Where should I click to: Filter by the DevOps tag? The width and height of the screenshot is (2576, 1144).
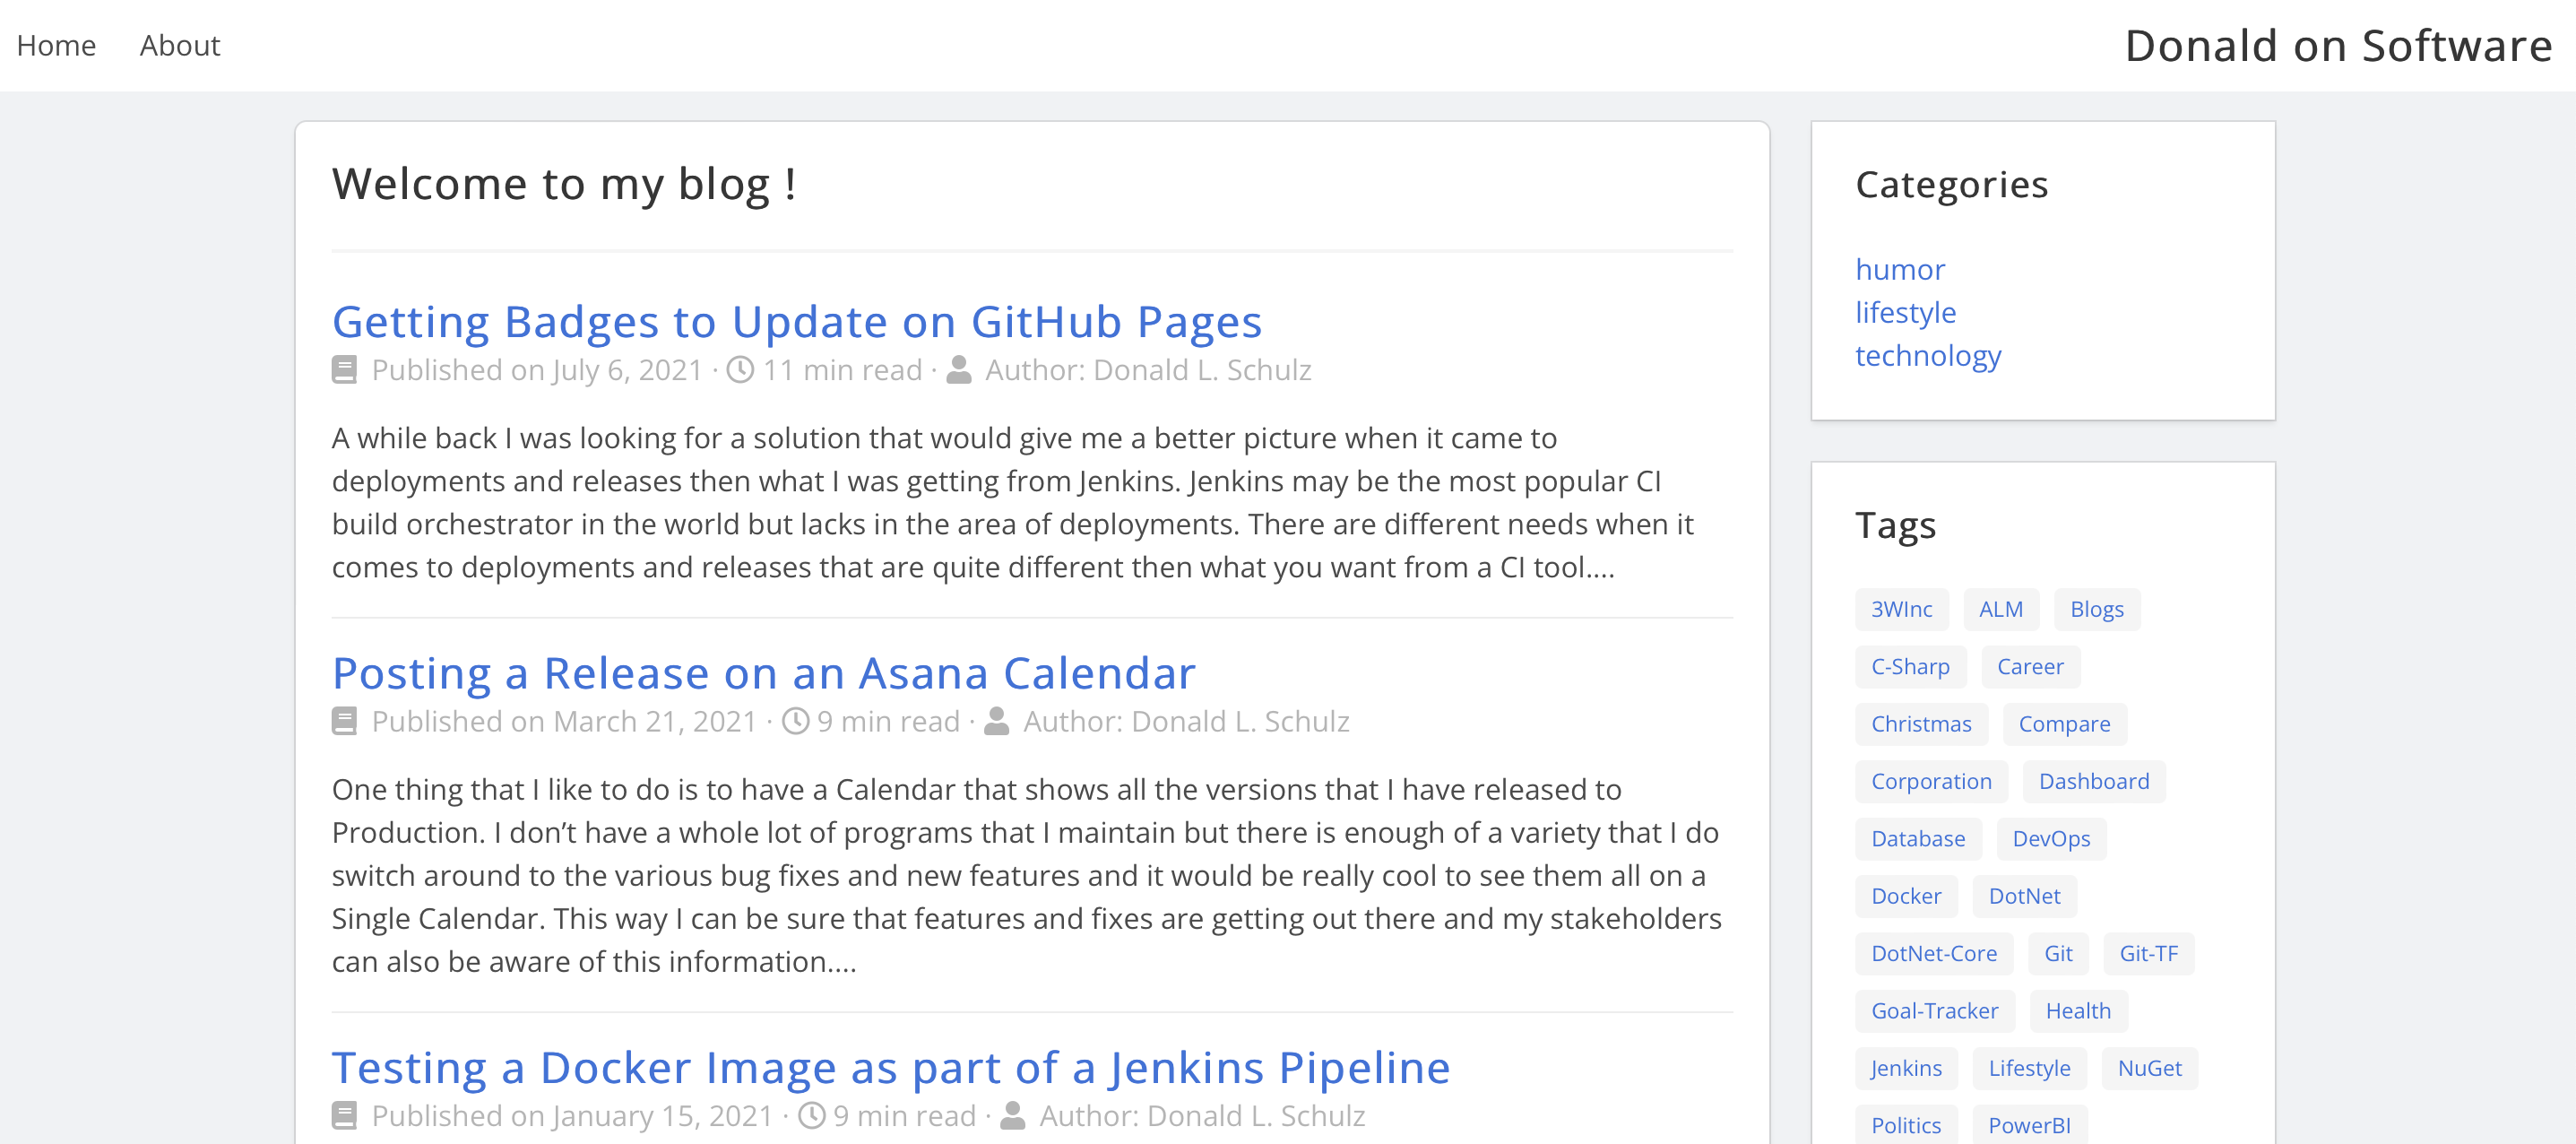[2051, 838]
